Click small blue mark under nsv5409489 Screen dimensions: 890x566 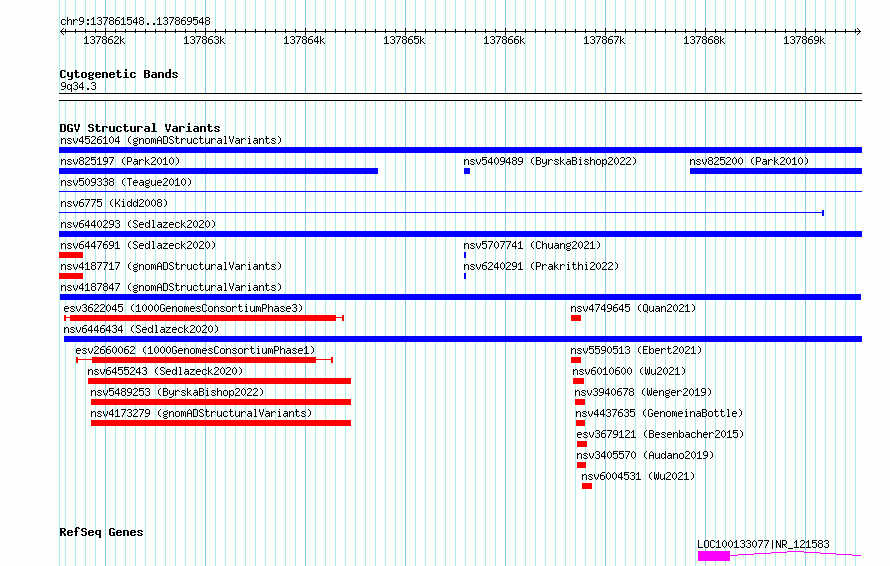coord(467,171)
